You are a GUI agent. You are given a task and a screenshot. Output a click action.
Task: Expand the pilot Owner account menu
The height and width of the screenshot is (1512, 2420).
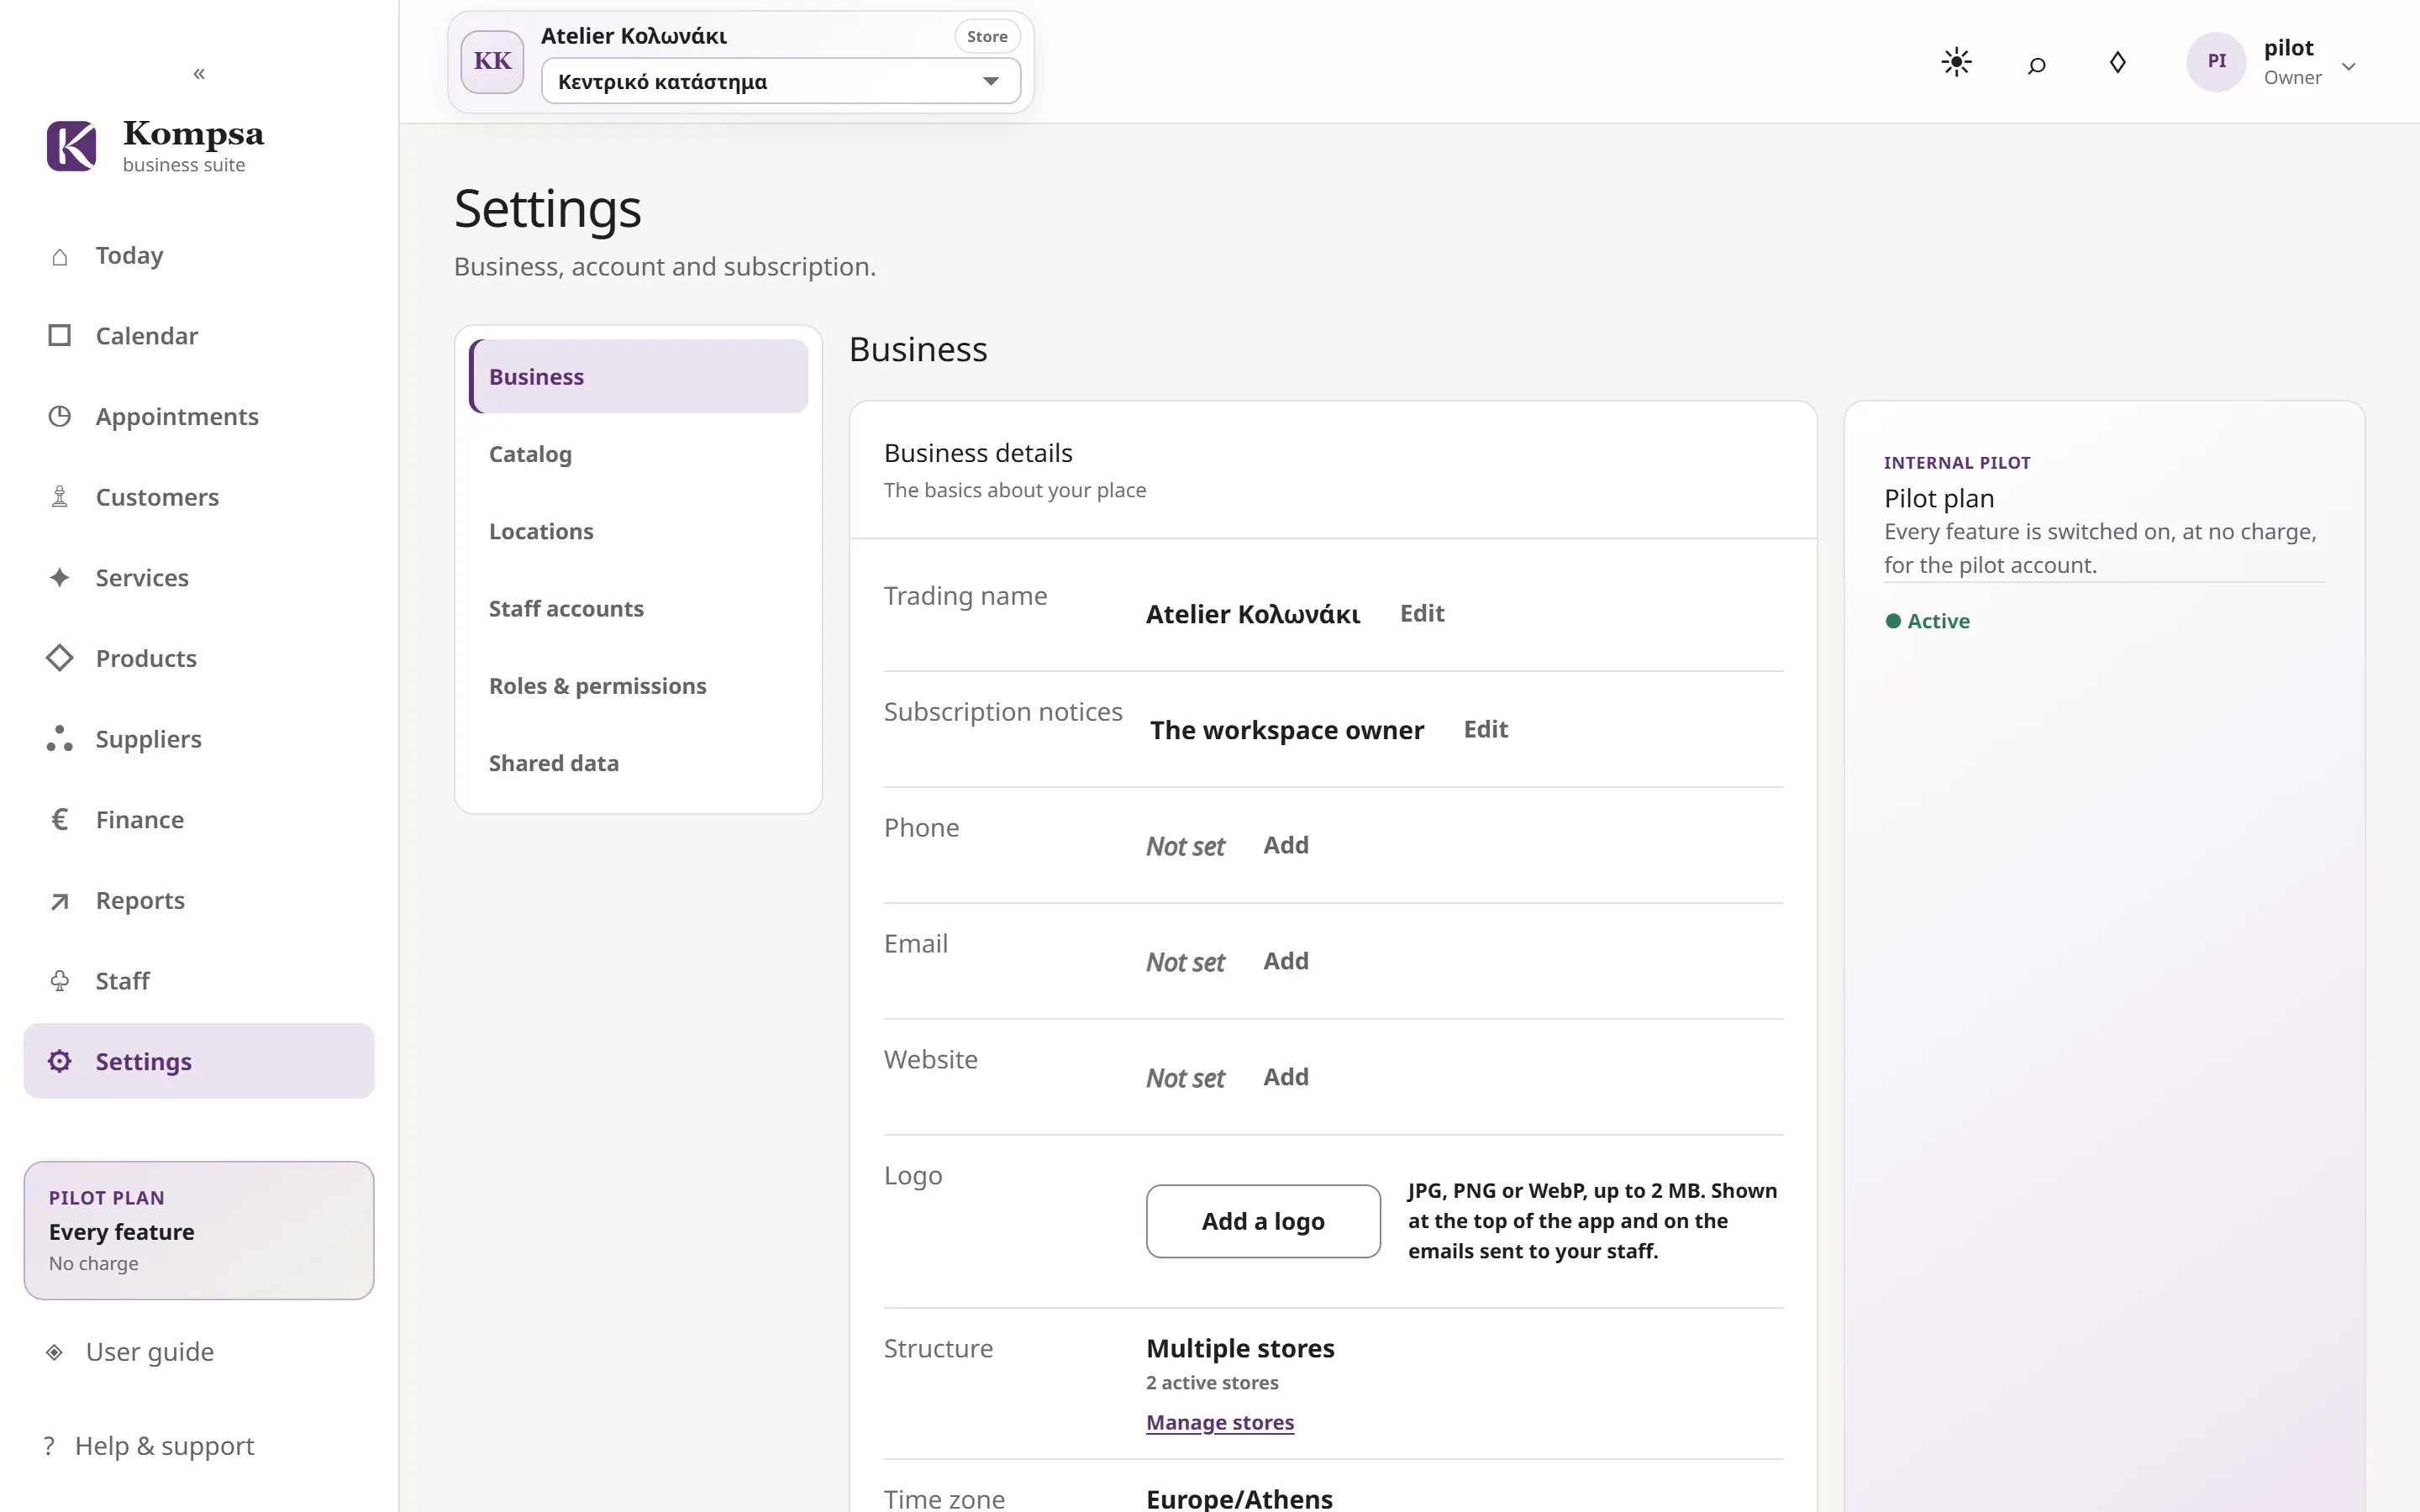(x=2349, y=67)
